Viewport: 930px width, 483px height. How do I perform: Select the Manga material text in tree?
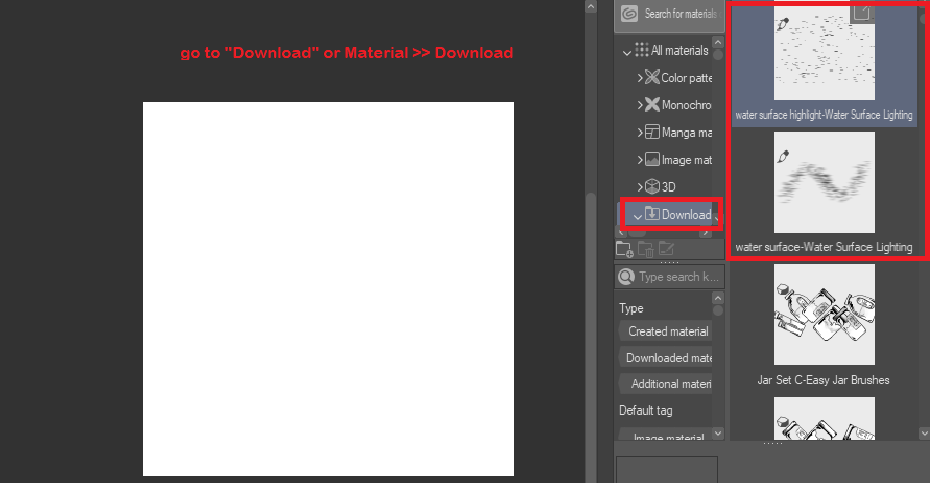pos(687,132)
